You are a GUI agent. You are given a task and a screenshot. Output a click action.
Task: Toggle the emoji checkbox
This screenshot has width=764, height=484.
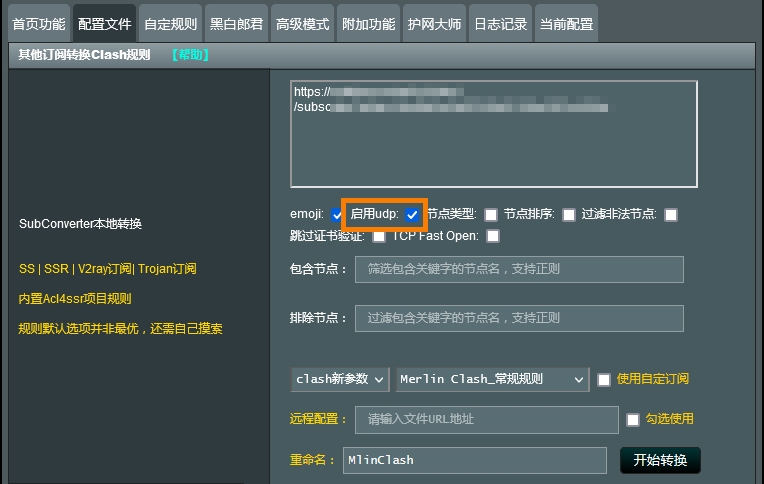point(337,215)
